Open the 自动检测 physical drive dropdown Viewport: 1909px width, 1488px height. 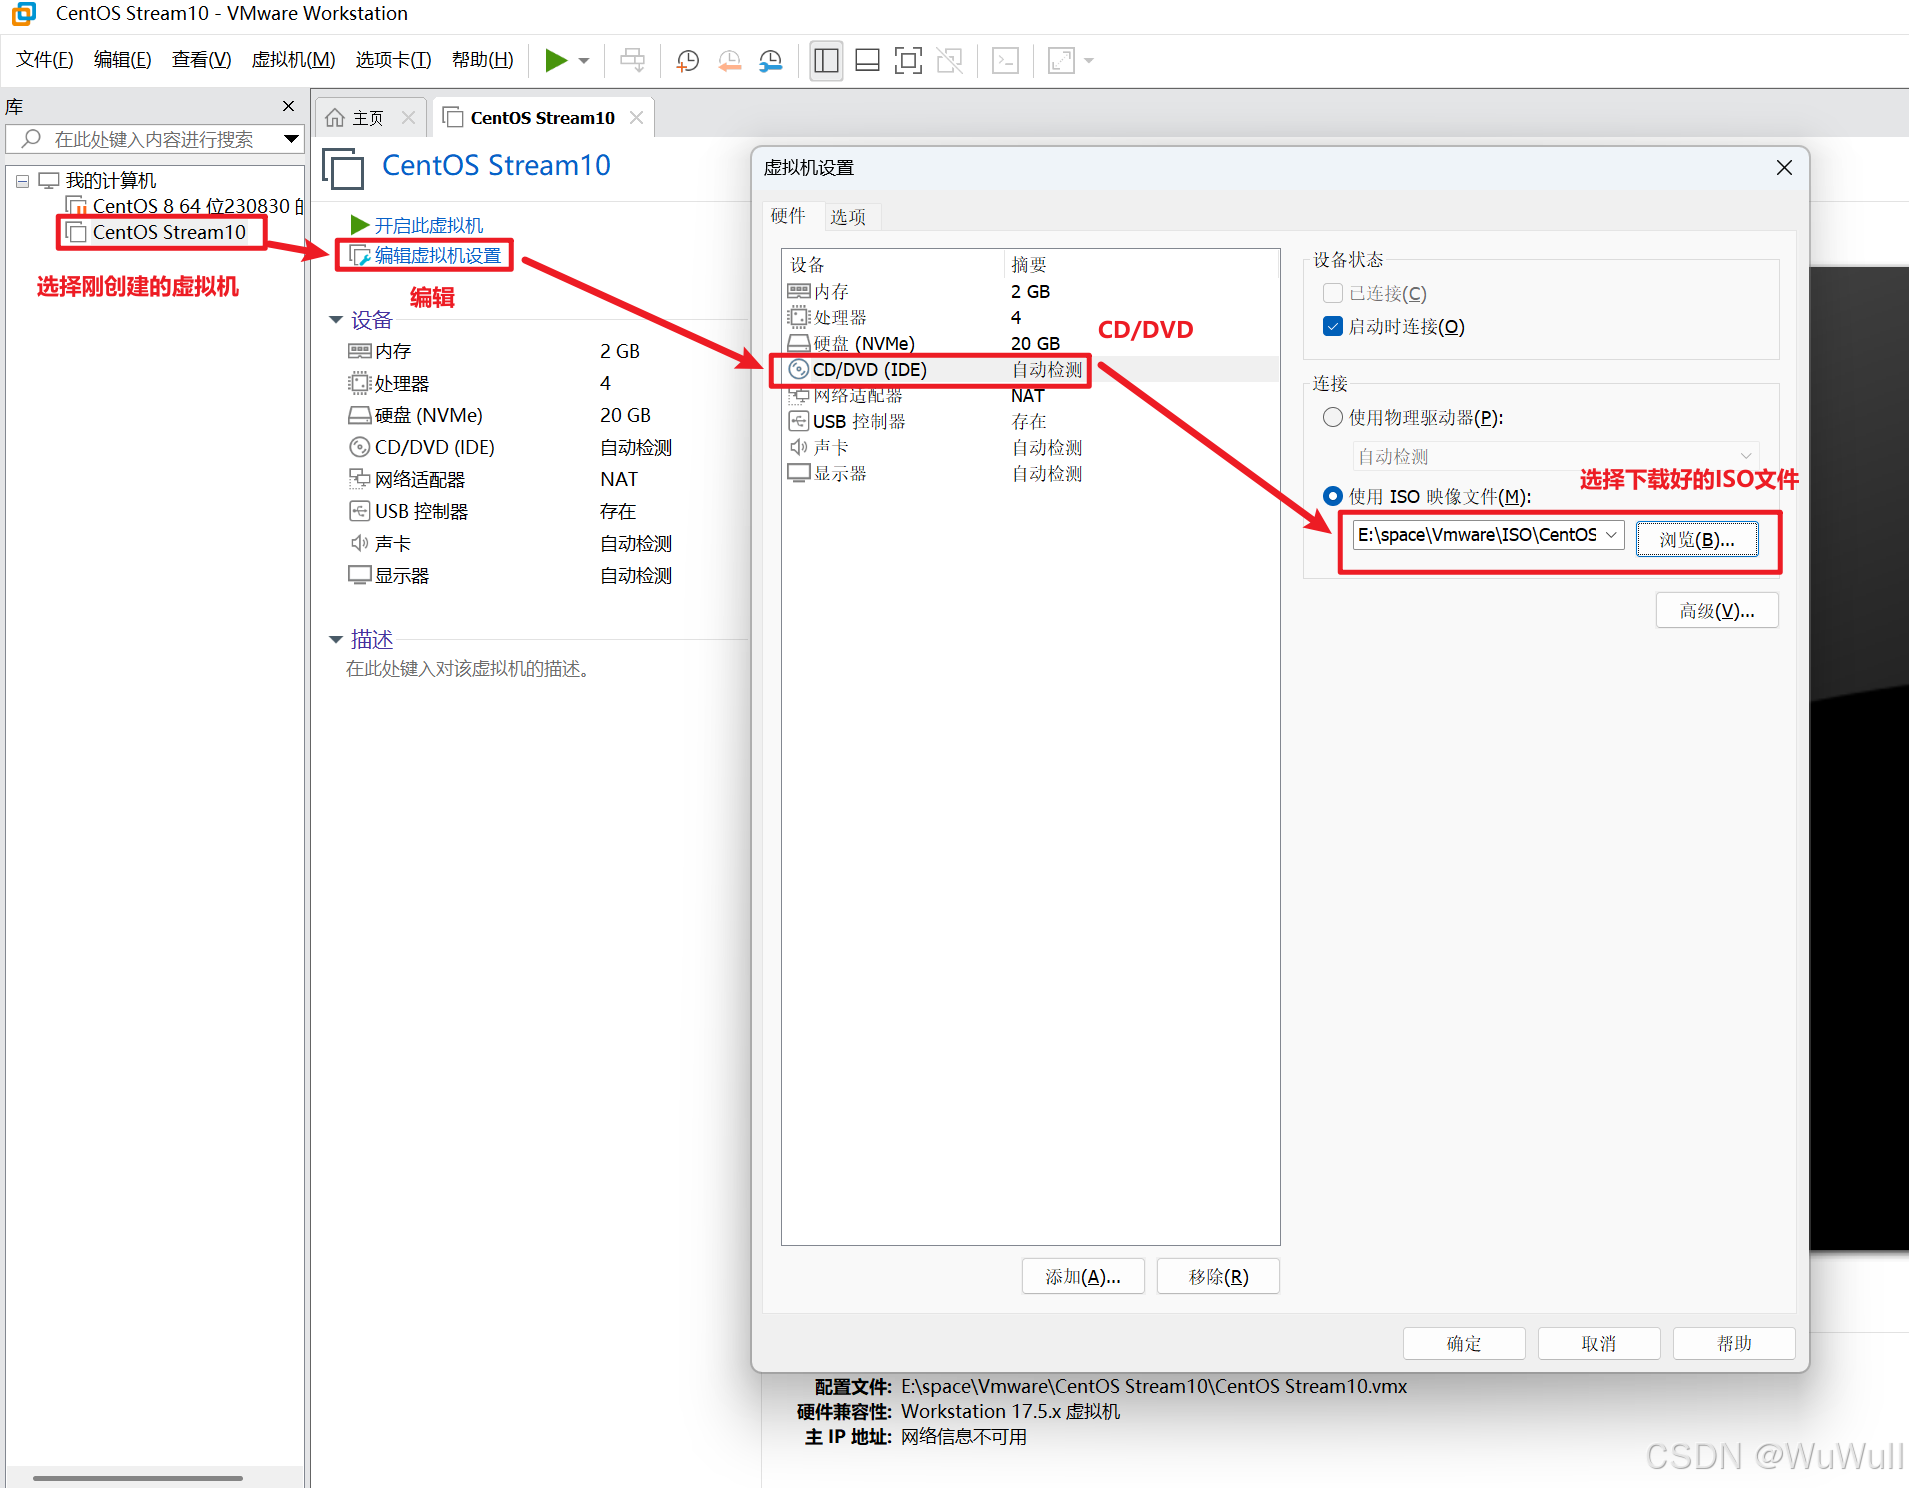coord(1554,456)
